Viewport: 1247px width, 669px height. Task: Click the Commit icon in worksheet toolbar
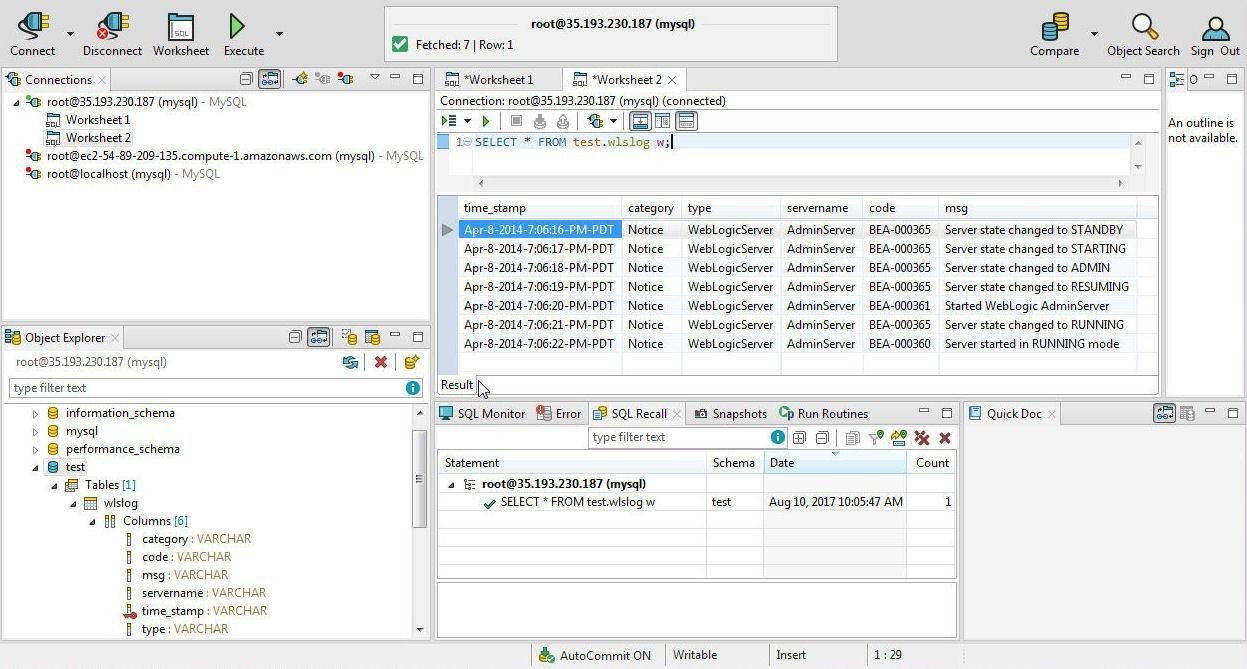point(540,121)
